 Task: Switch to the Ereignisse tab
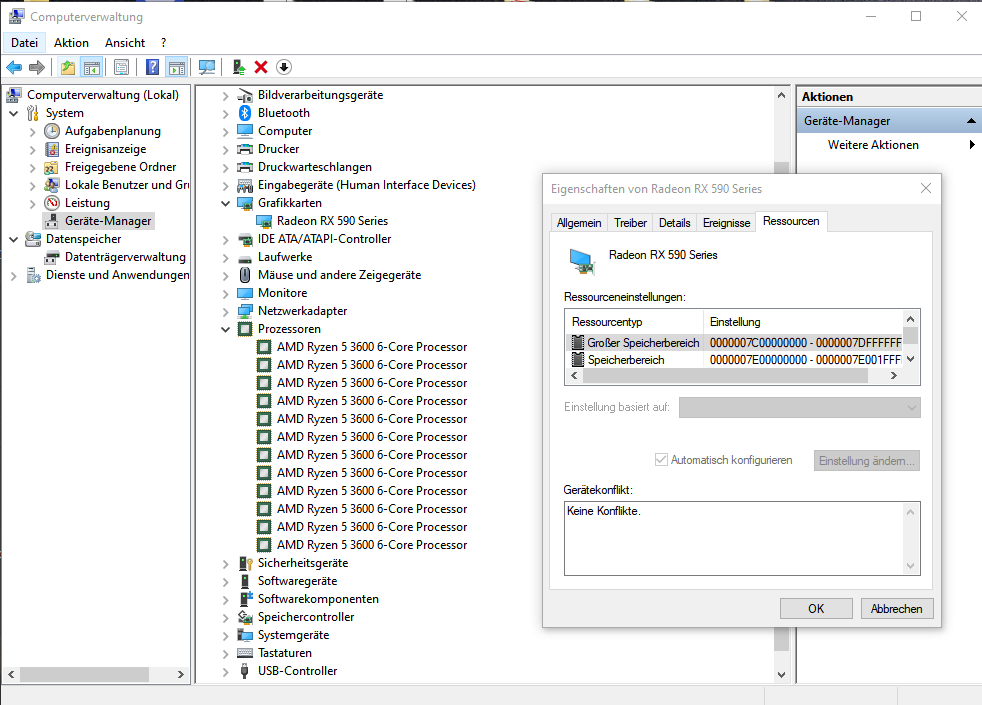pos(726,223)
